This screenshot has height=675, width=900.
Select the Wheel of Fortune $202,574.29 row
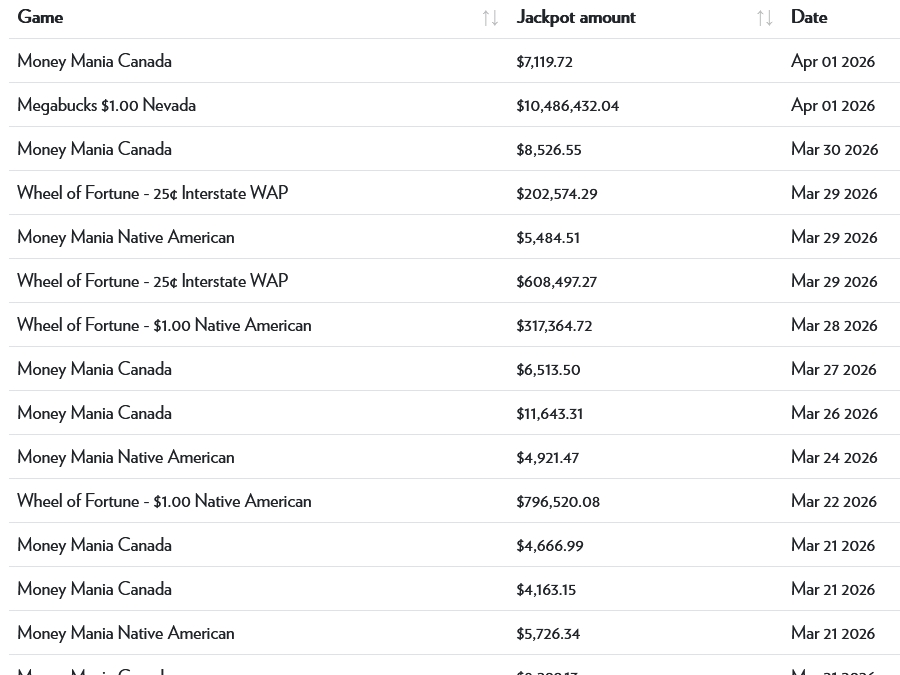pyautogui.click(x=152, y=193)
